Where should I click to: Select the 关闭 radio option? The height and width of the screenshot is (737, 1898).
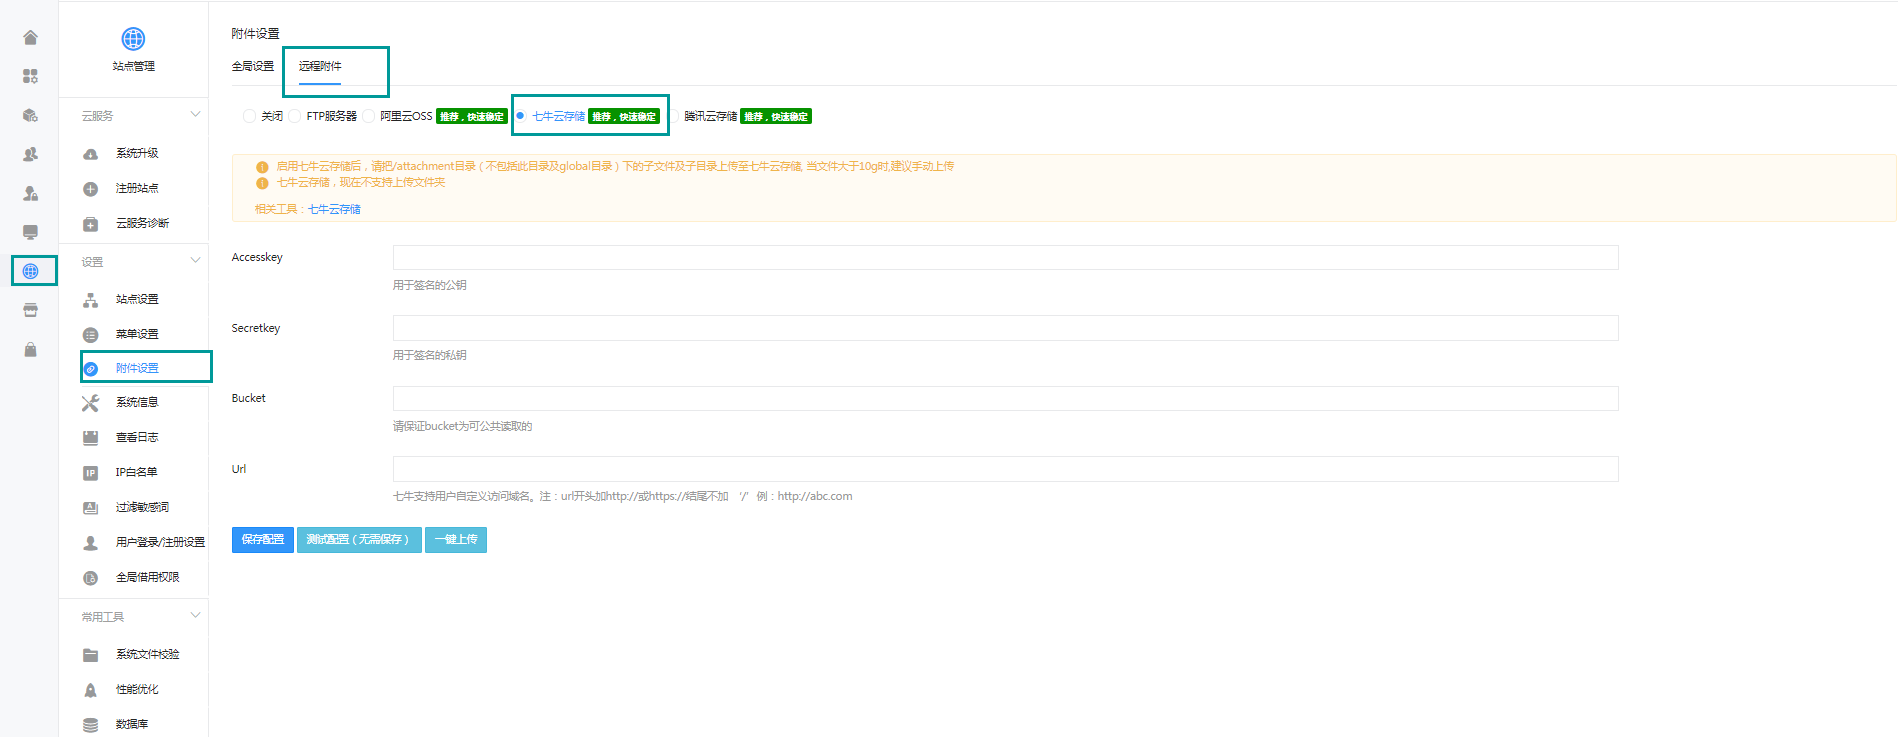249,116
